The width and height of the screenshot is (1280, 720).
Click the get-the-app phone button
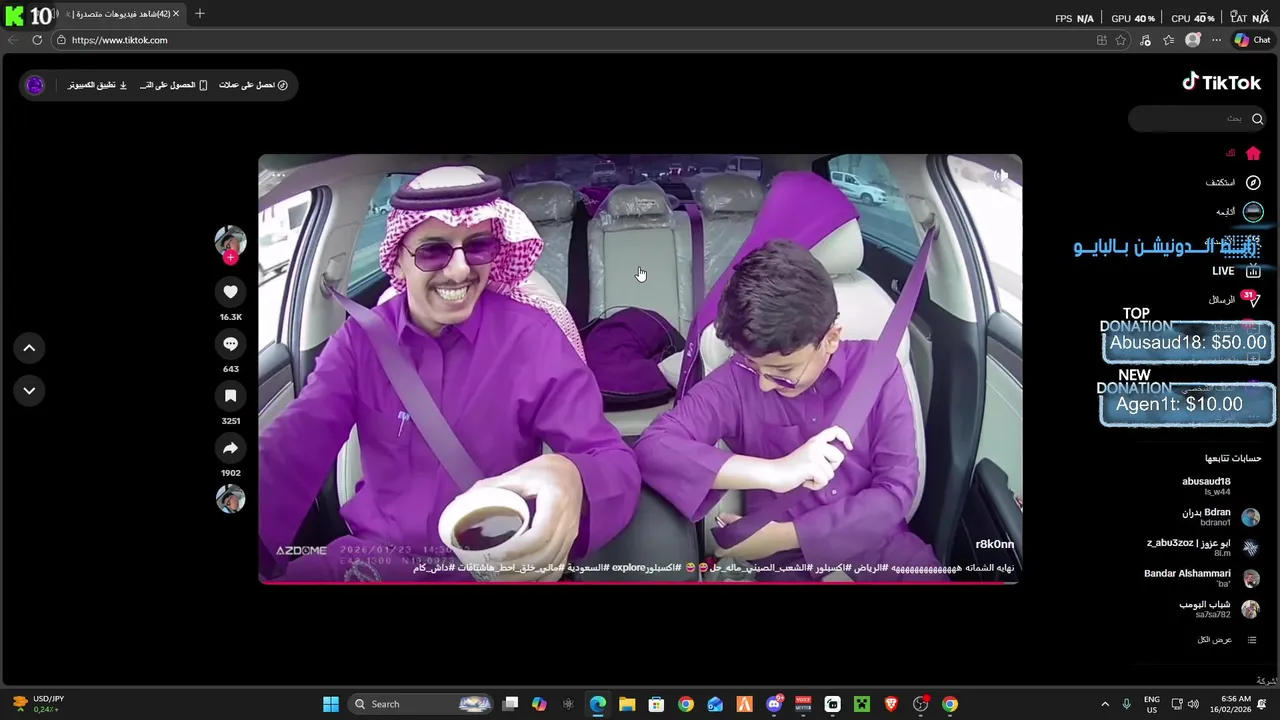174,85
